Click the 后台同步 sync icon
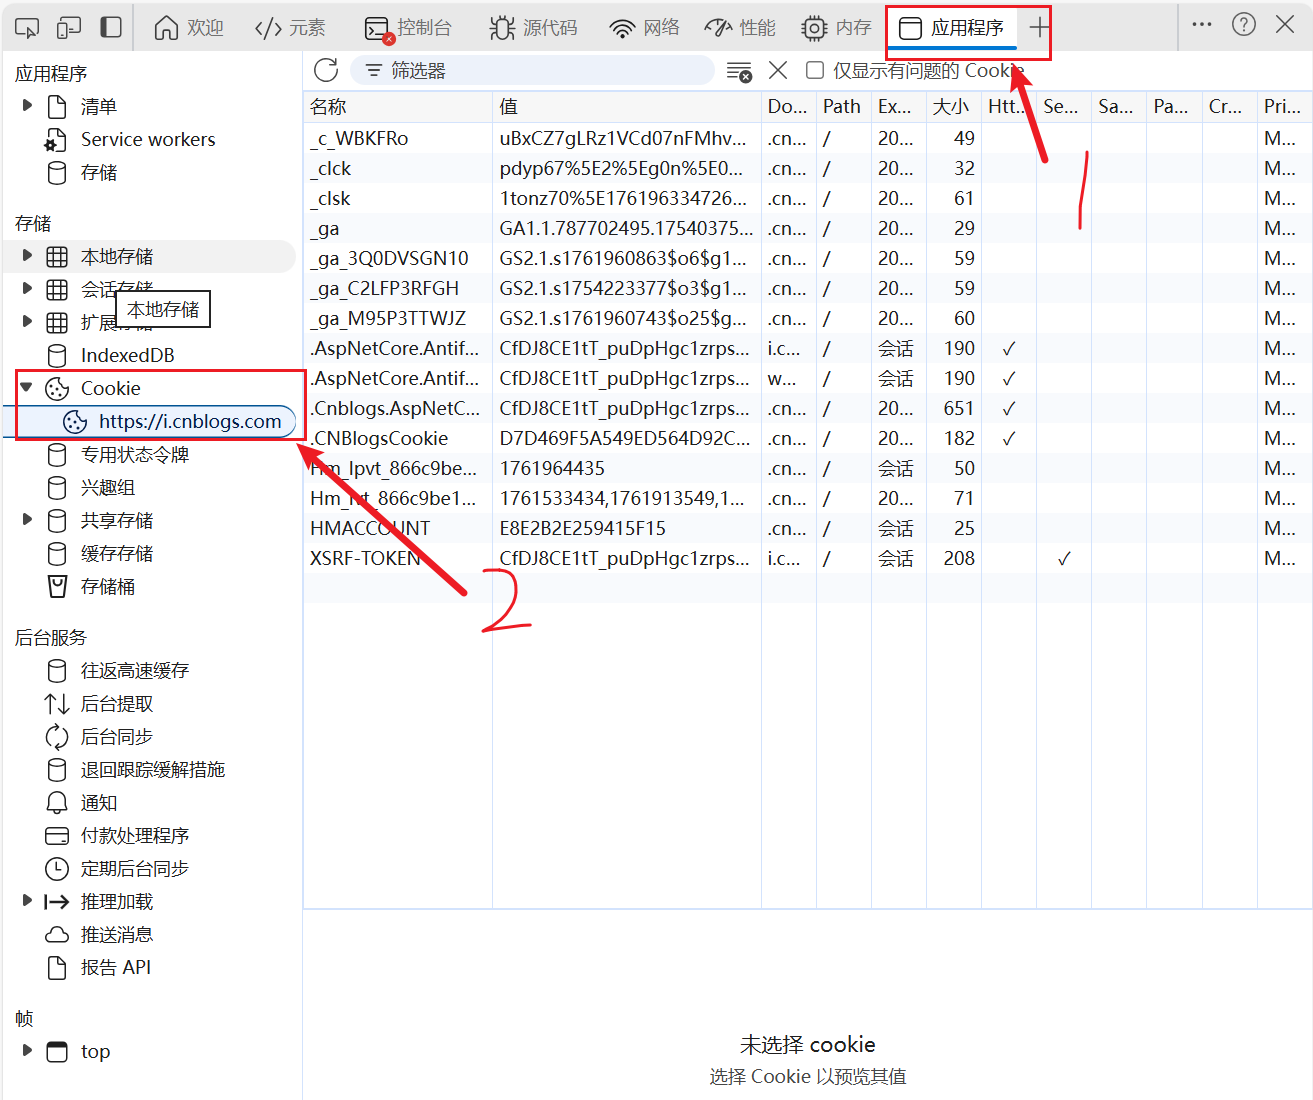 coord(57,737)
